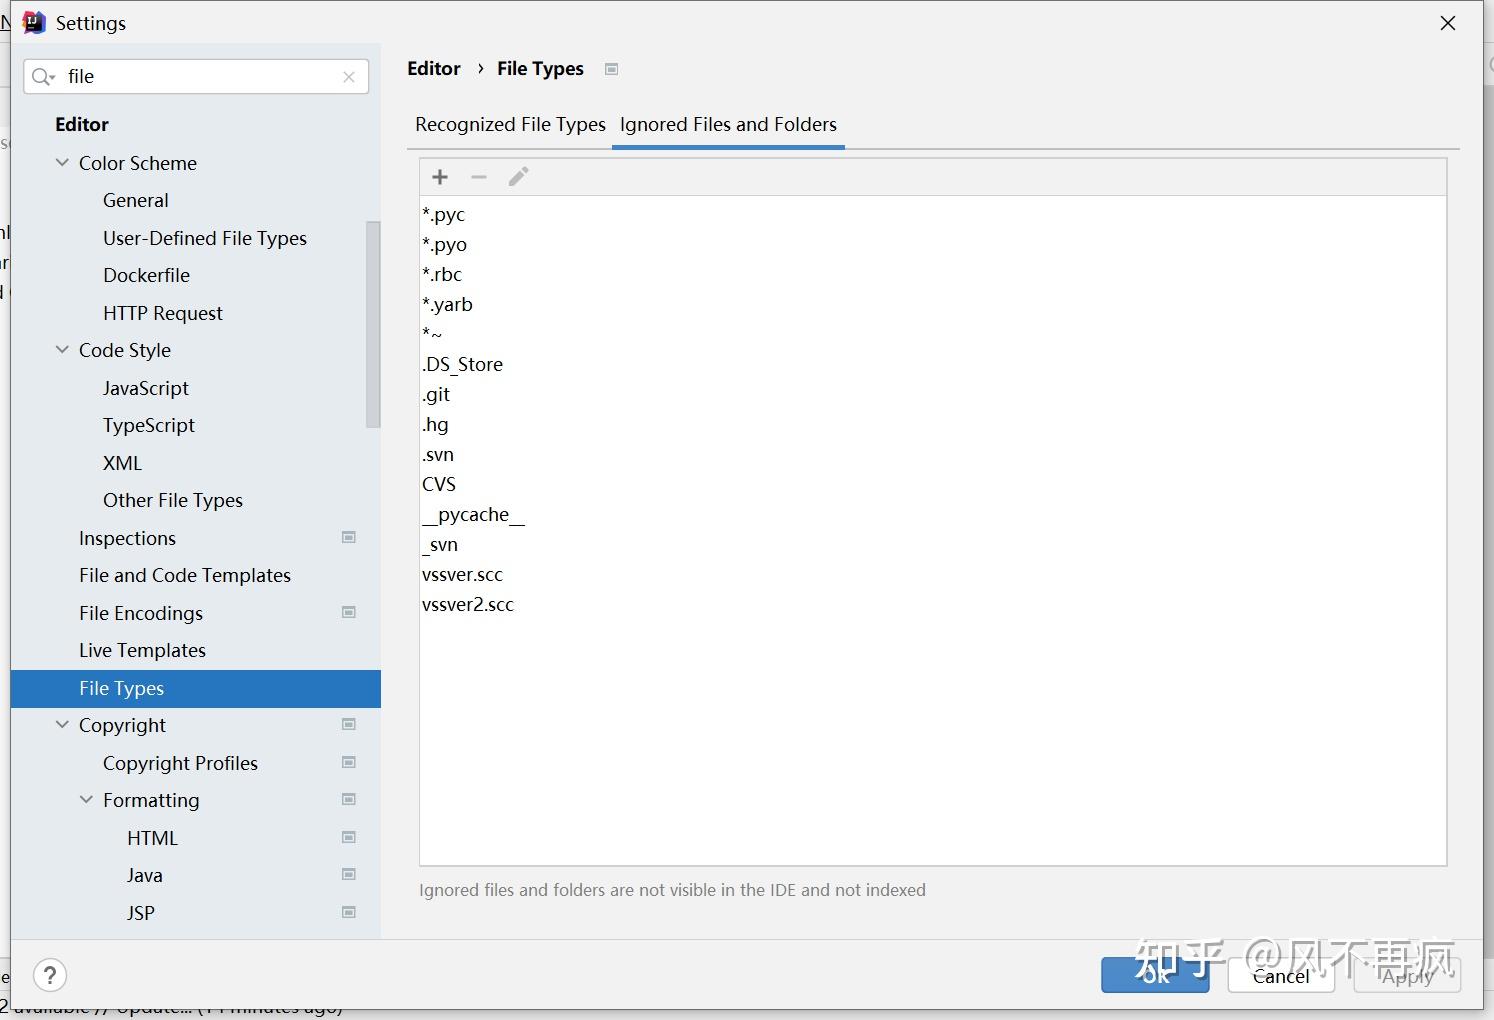Remove selected ignored pattern with minus icon
This screenshot has height=1020, width=1494.
coord(479,177)
